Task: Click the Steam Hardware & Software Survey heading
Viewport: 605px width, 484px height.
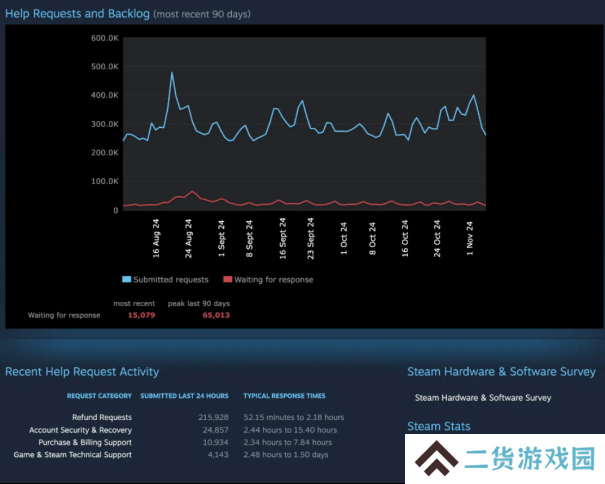Action: (501, 372)
